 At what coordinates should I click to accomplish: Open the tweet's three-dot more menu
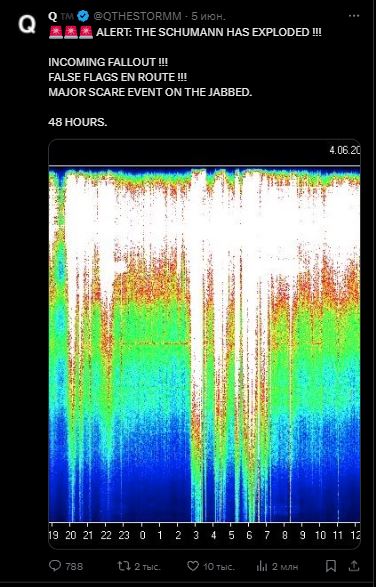(x=354, y=16)
